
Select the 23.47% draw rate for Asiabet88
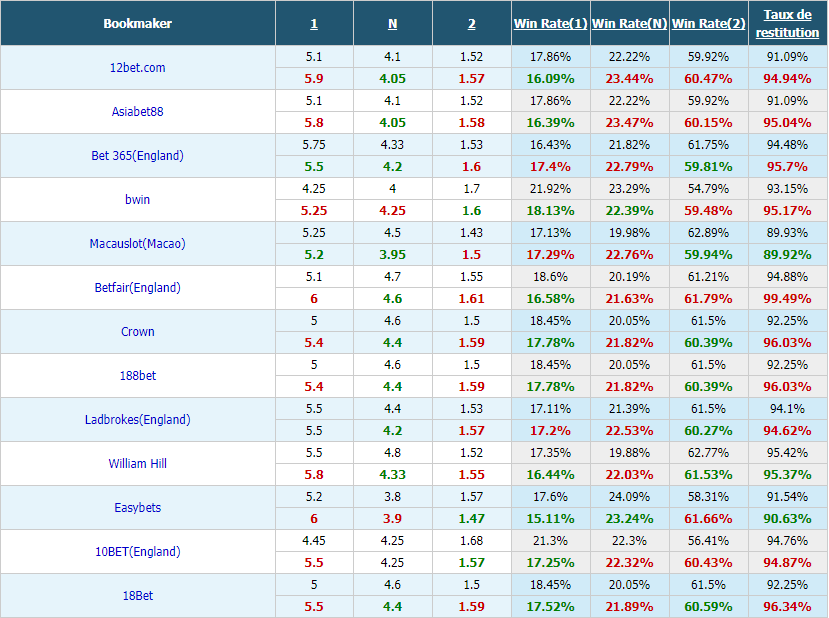(x=630, y=123)
